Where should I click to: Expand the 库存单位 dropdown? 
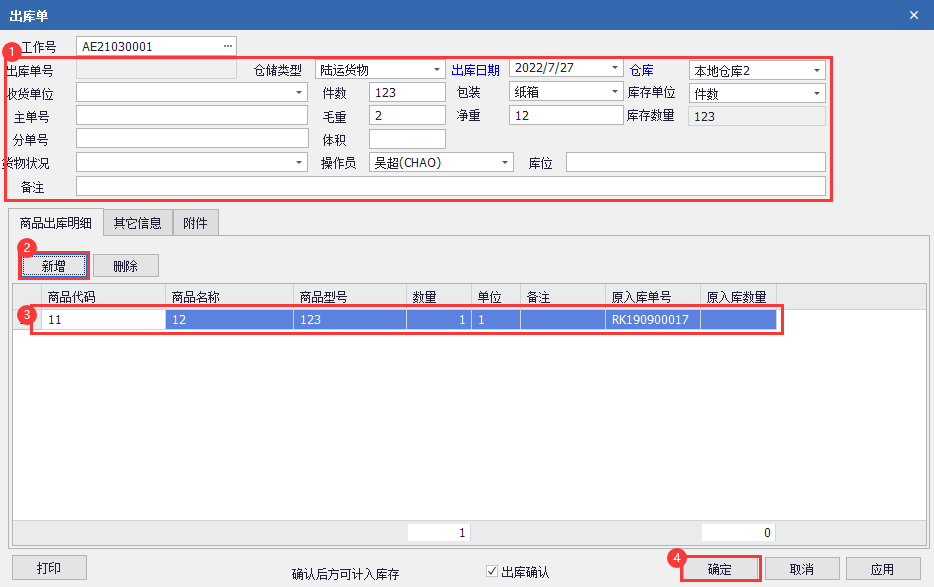click(x=817, y=94)
